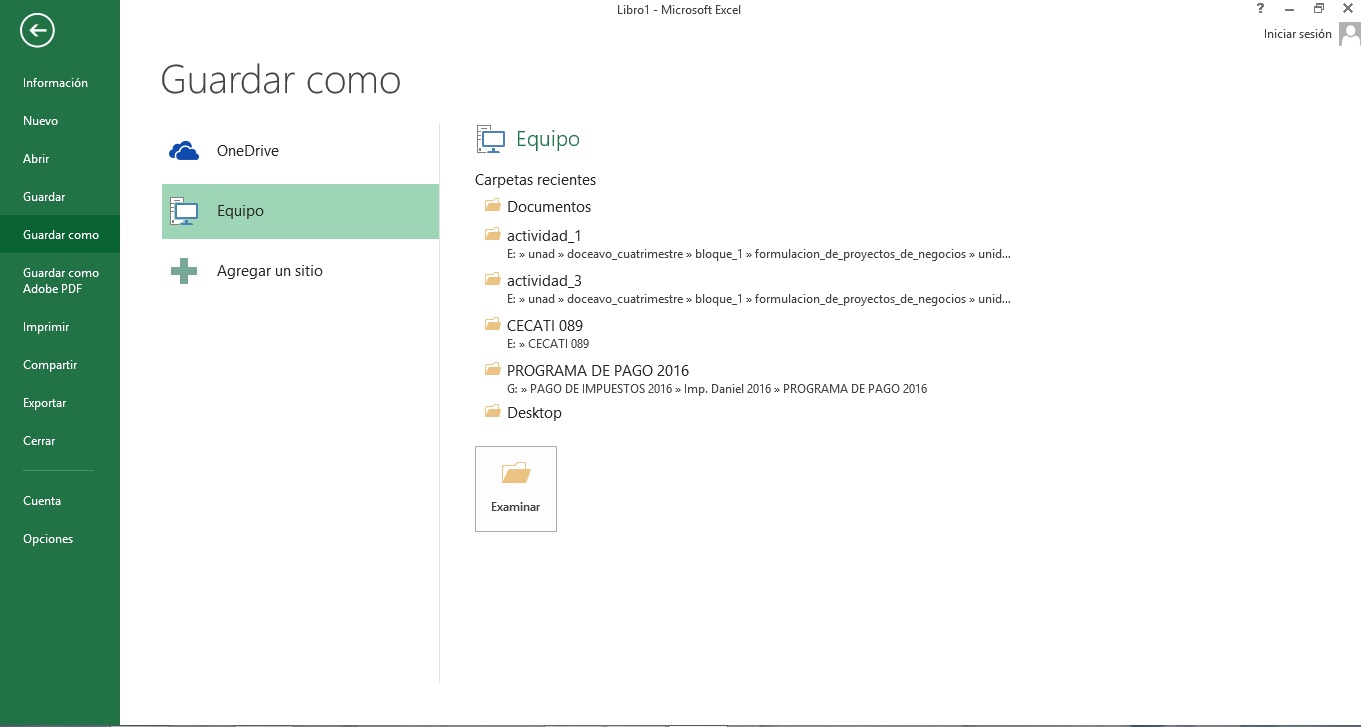Image resolution: width=1361 pixels, height=727 pixels.
Task: Select the CECATI 089 recent folder
Action: (x=545, y=326)
